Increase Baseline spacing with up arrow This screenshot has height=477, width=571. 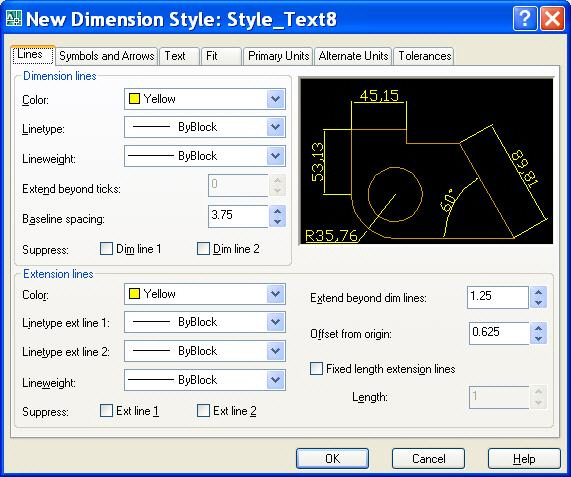click(277, 211)
